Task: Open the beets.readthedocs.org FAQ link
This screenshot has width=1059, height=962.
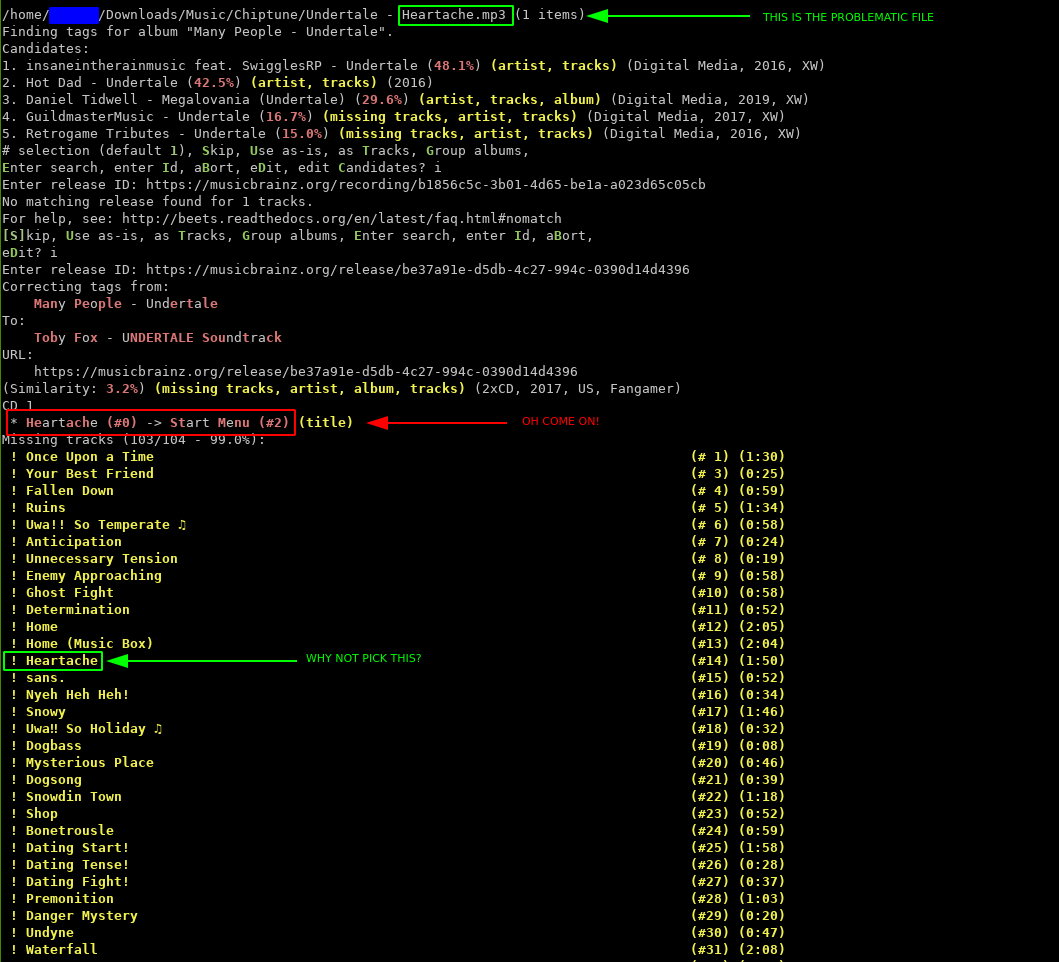Action: [342, 218]
